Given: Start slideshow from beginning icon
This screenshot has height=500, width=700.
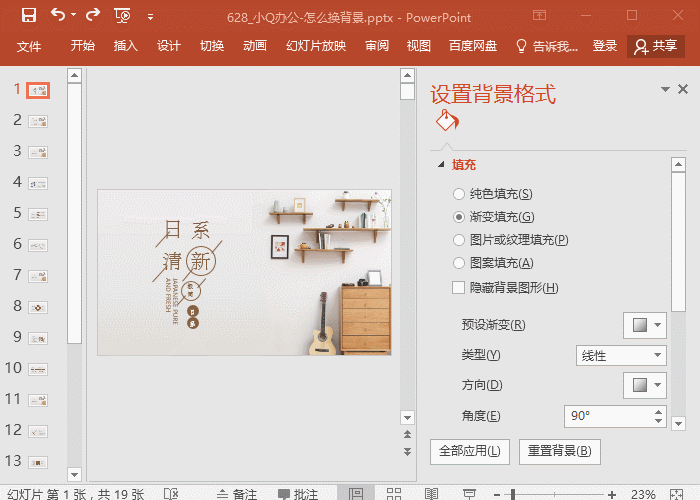Looking at the screenshot, I should 122,16.
